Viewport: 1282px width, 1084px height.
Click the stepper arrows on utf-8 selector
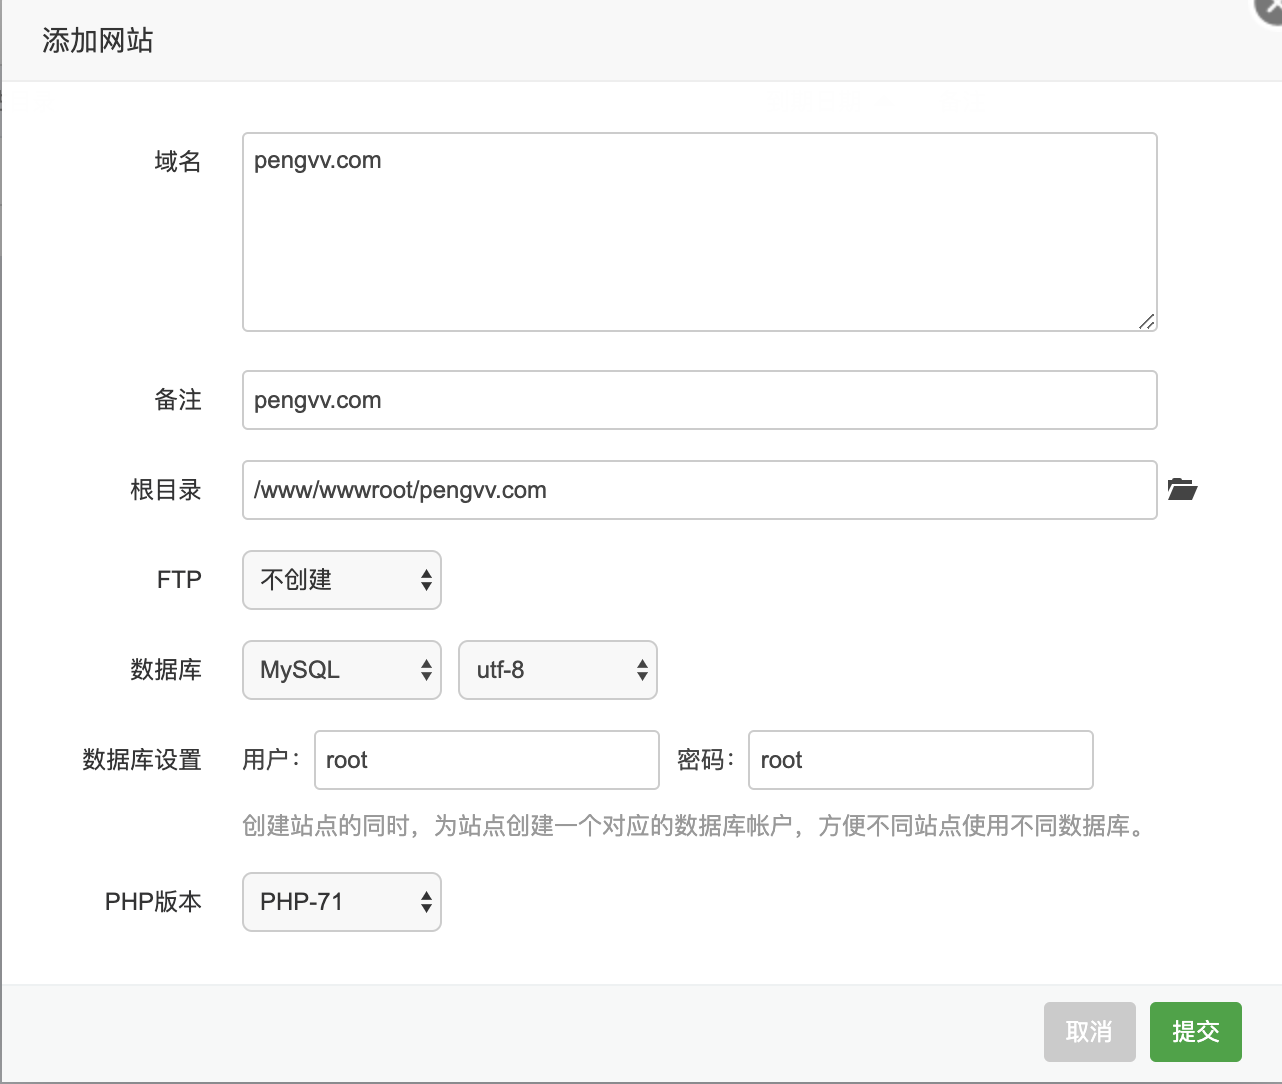click(x=641, y=670)
